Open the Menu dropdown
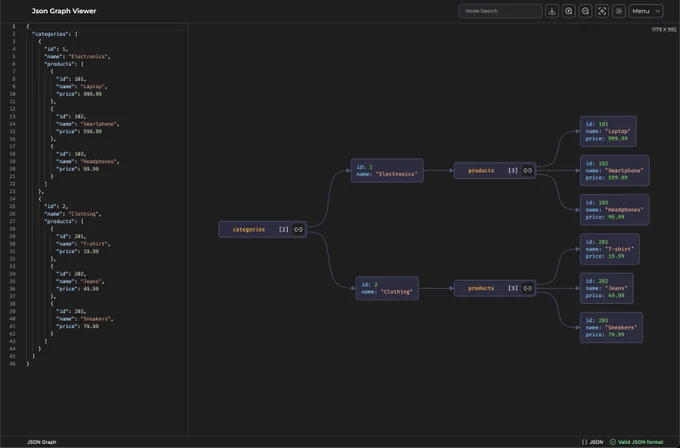The width and height of the screenshot is (680, 448). pyautogui.click(x=646, y=11)
